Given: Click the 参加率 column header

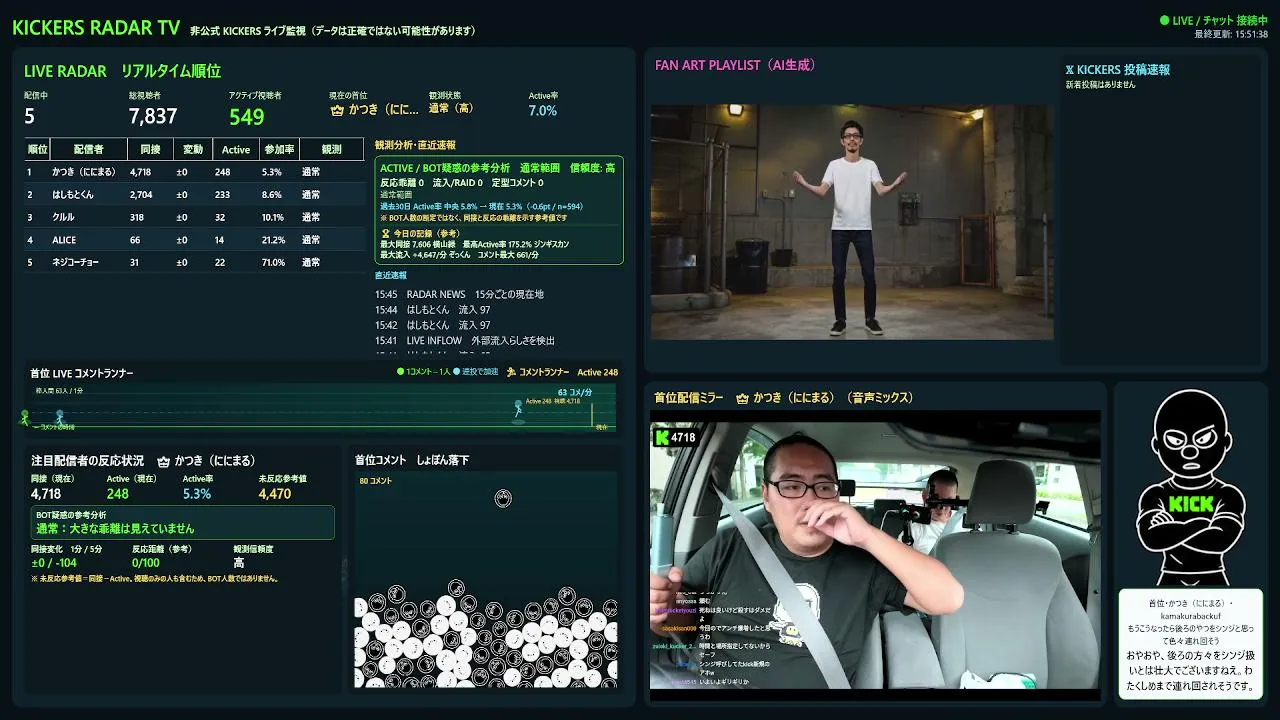Looking at the screenshot, I should [279, 150].
